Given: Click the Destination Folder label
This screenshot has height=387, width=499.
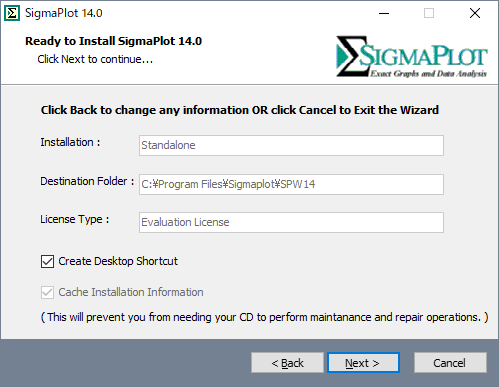Looking at the screenshot, I should [87, 181].
